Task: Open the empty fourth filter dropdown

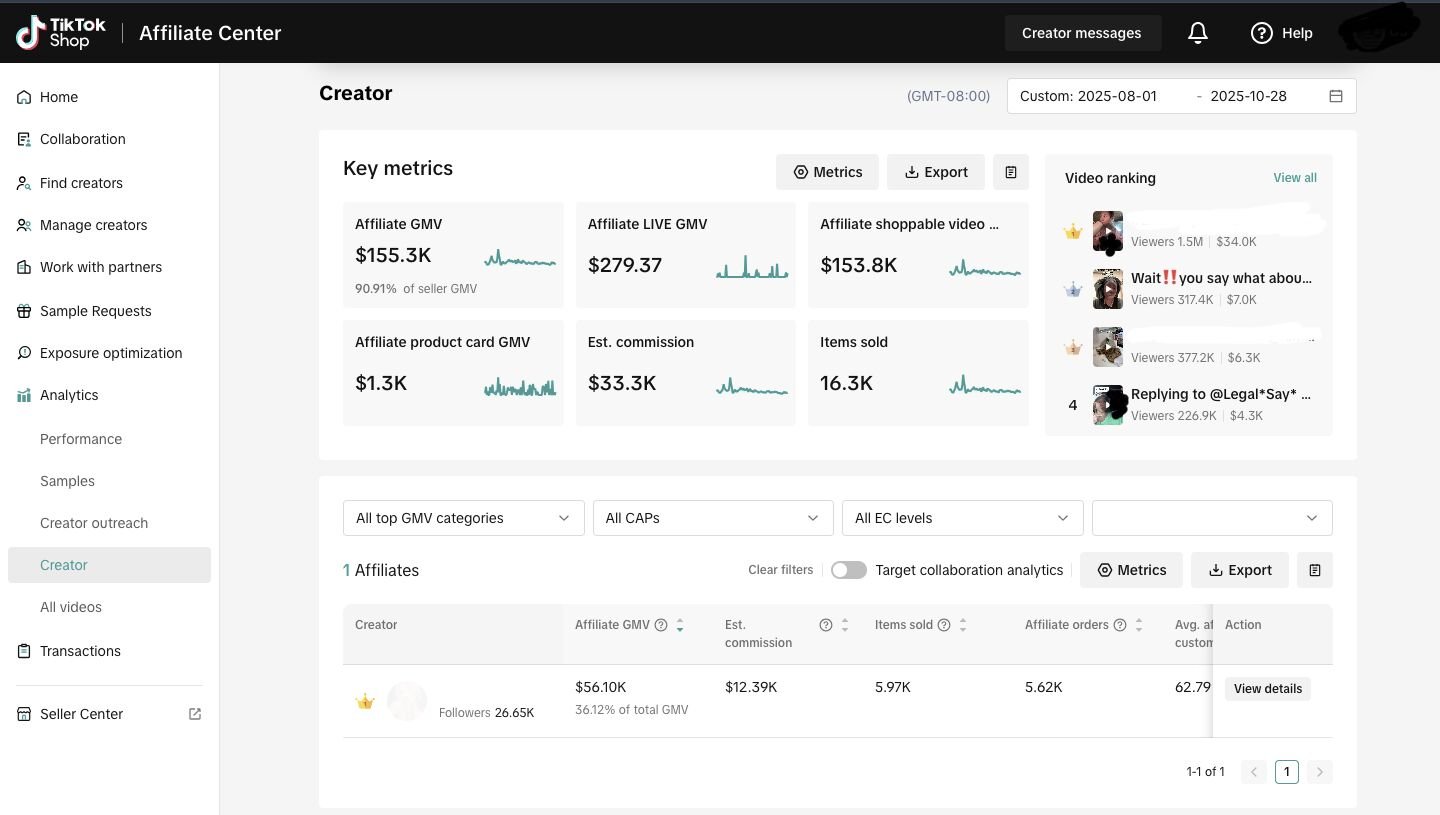Action: [x=1211, y=518]
